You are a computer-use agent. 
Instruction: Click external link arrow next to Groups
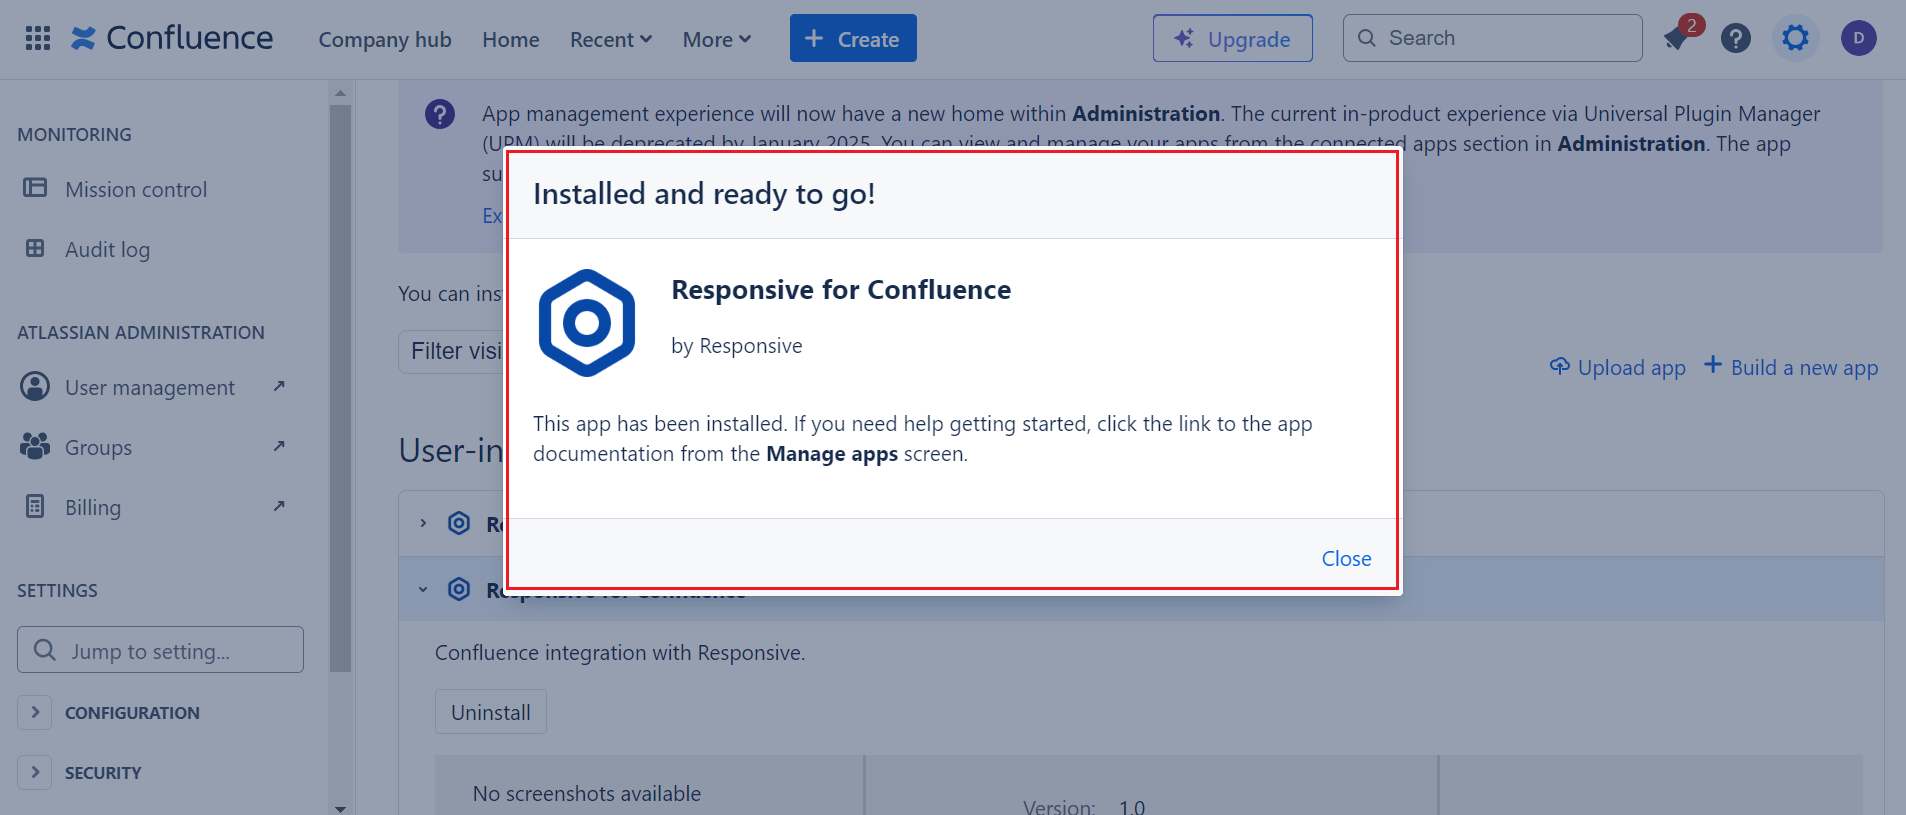(x=279, y=446)
